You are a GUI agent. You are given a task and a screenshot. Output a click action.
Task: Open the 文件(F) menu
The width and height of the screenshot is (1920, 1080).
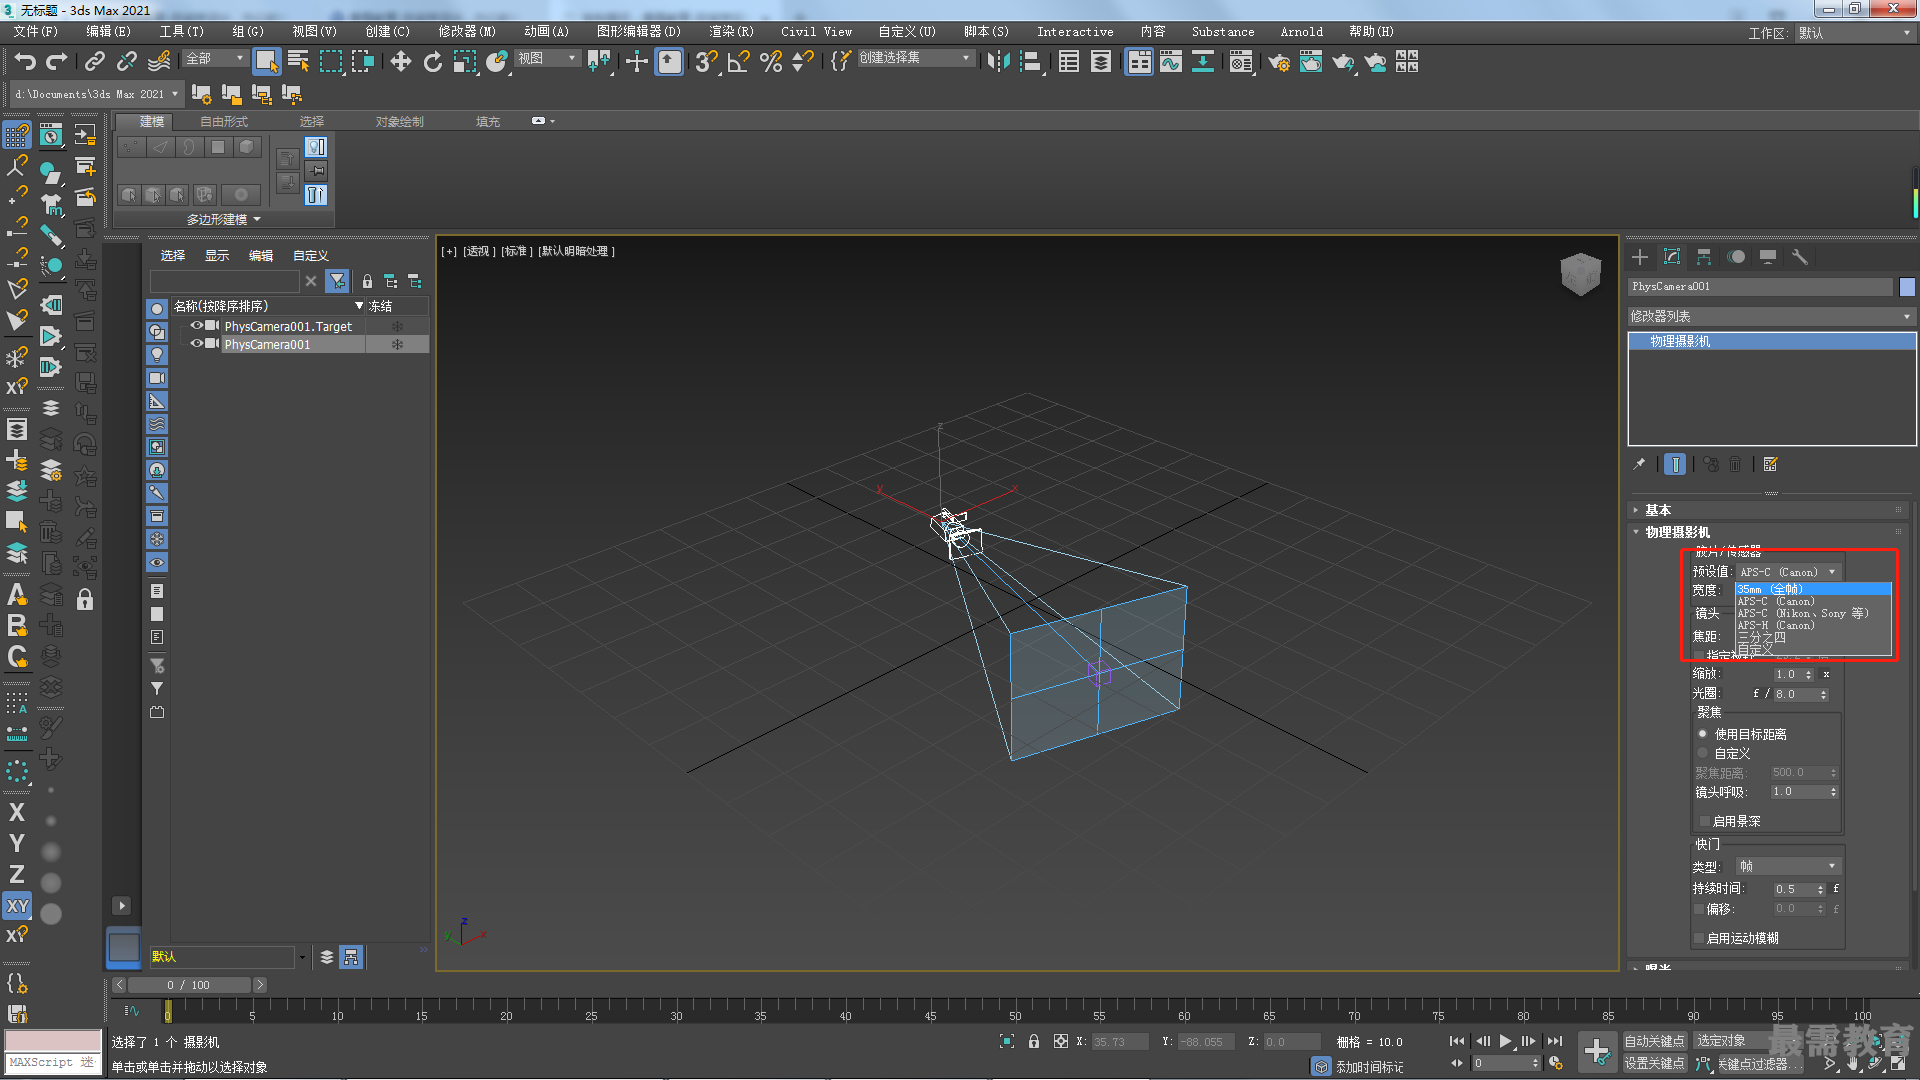pos(36,32)
